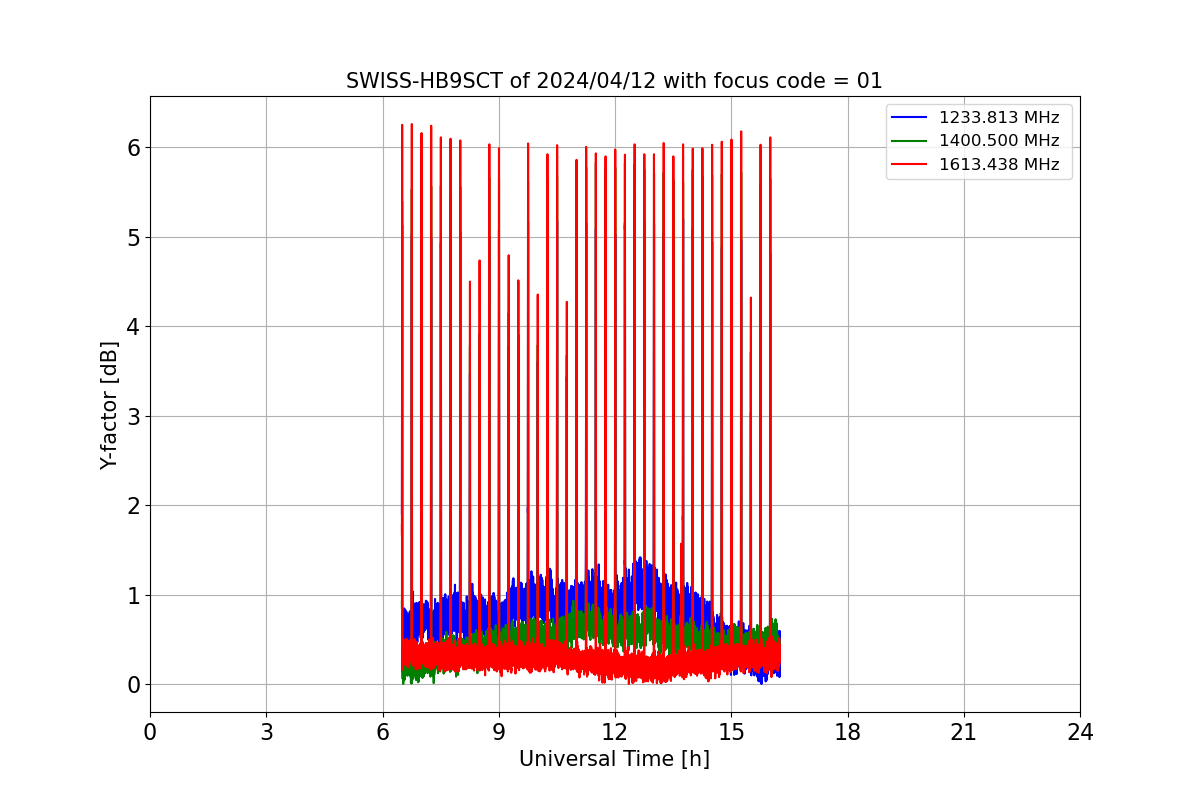
Task: Click y-axis tick label 4
Action: point(134,327)
